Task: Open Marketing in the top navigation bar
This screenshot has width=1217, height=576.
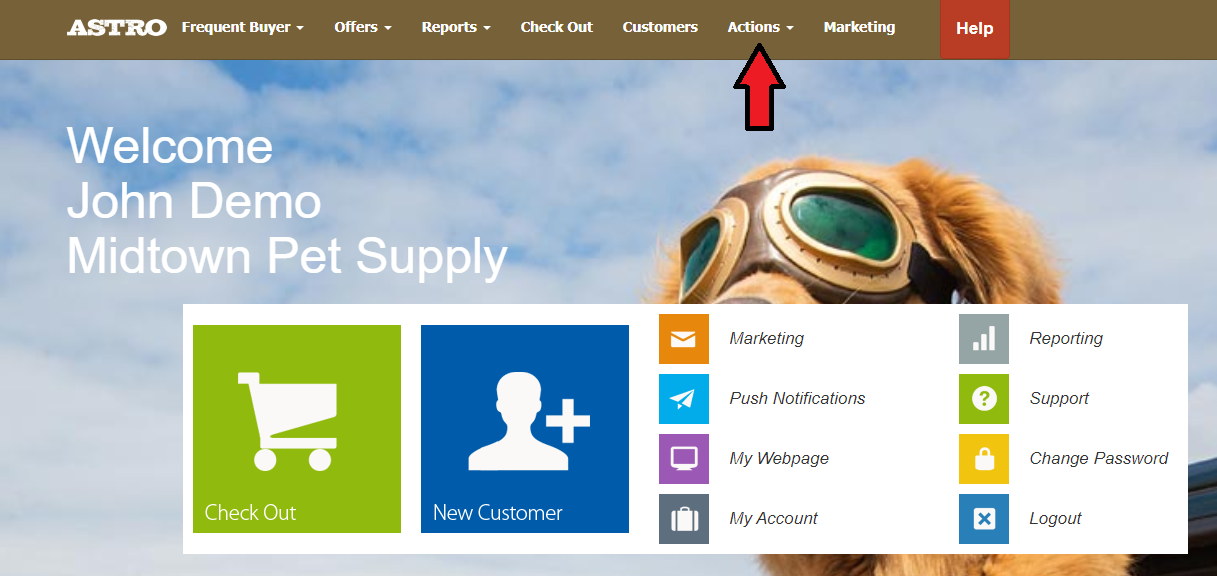Action: [860, 28]
